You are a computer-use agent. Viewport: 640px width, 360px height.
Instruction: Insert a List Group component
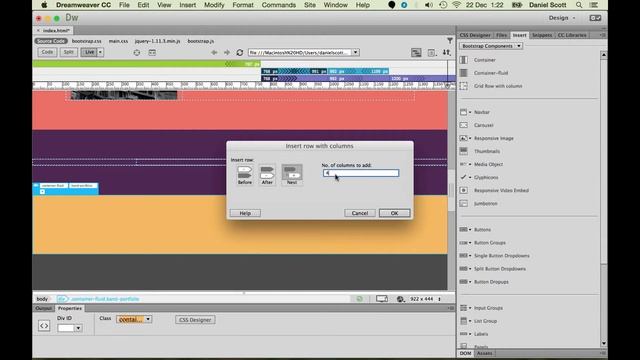tap(485, 321)
